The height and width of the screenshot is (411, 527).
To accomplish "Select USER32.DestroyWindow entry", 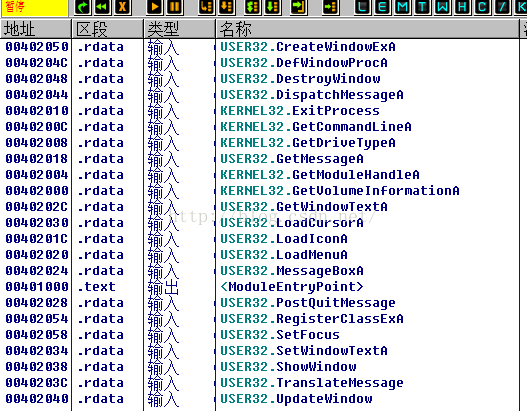I will 300,79.
